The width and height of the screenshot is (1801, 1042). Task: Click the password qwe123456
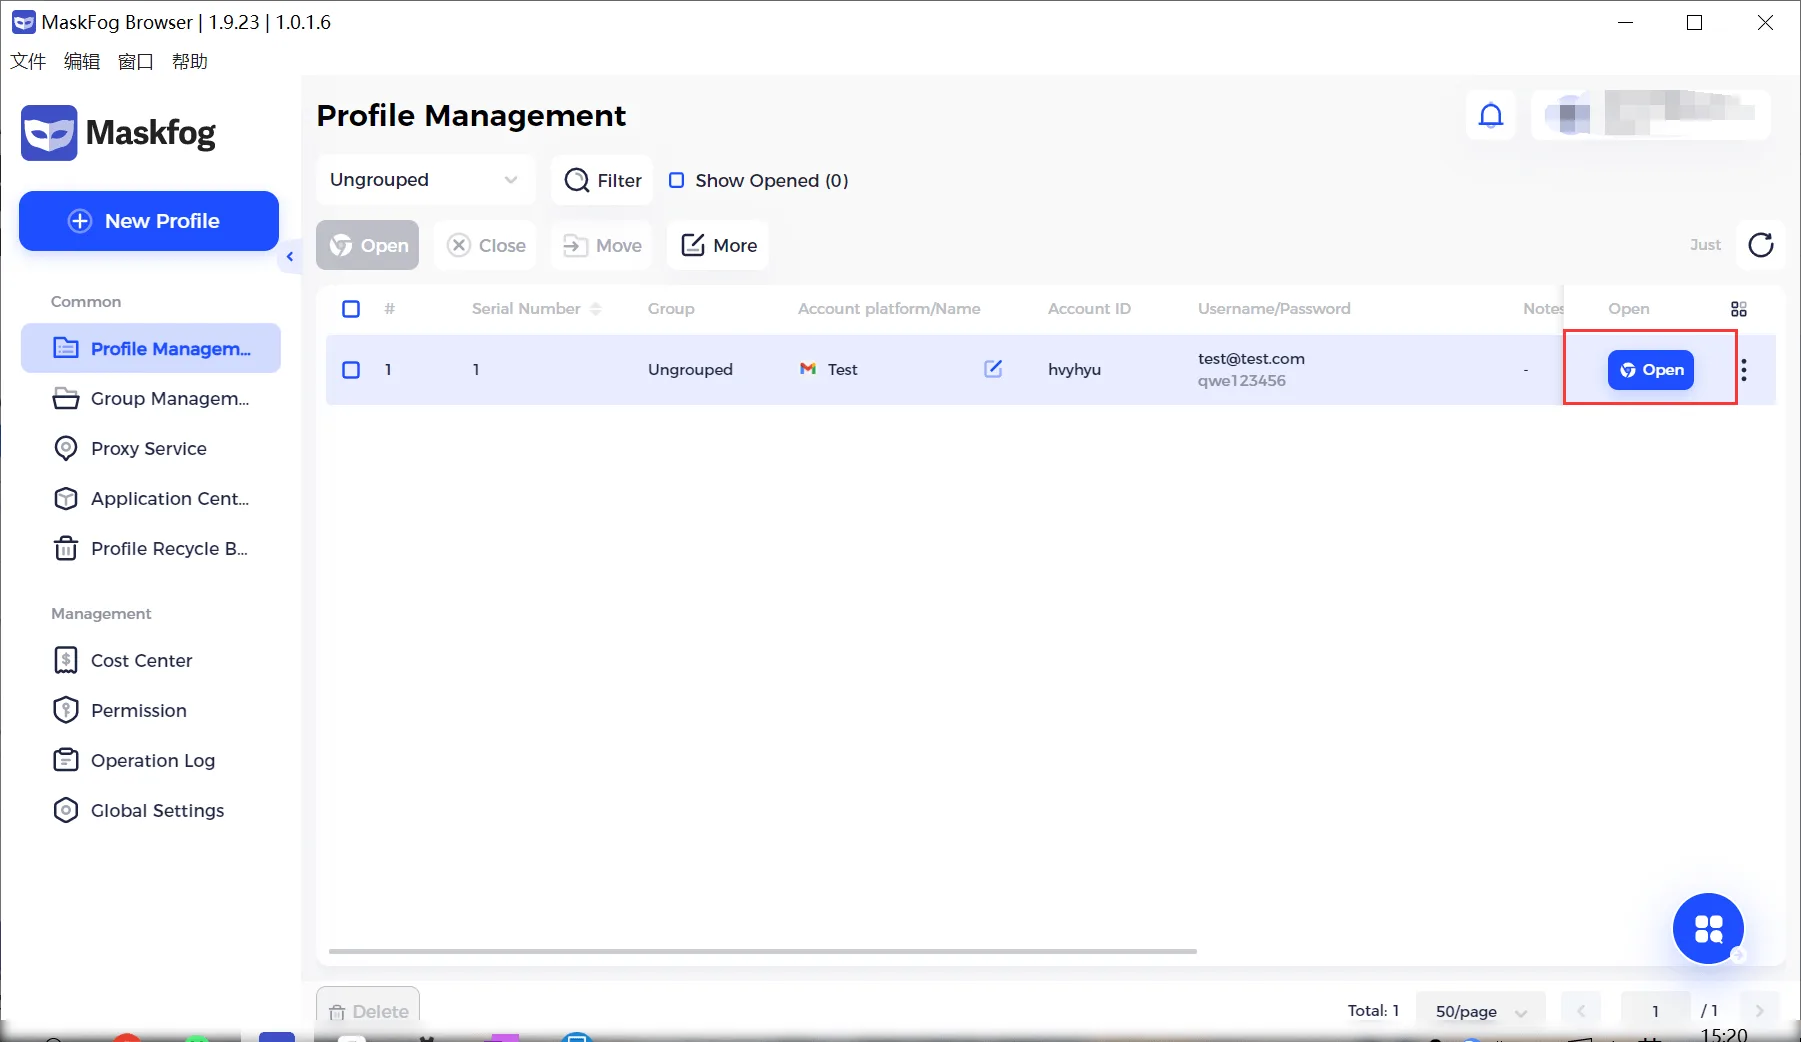[x=1242, y=381]
